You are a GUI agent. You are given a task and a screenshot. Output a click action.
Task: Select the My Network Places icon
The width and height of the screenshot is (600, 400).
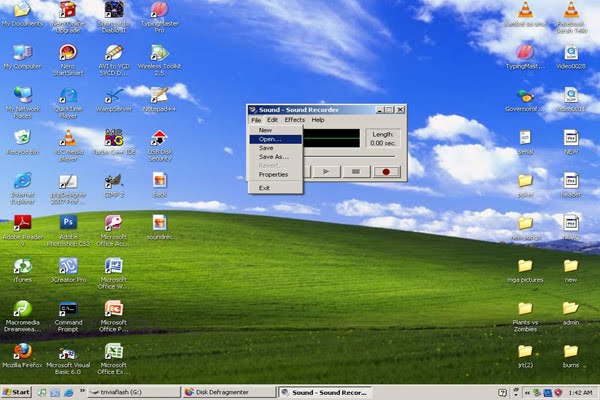(x=23, y=101)
